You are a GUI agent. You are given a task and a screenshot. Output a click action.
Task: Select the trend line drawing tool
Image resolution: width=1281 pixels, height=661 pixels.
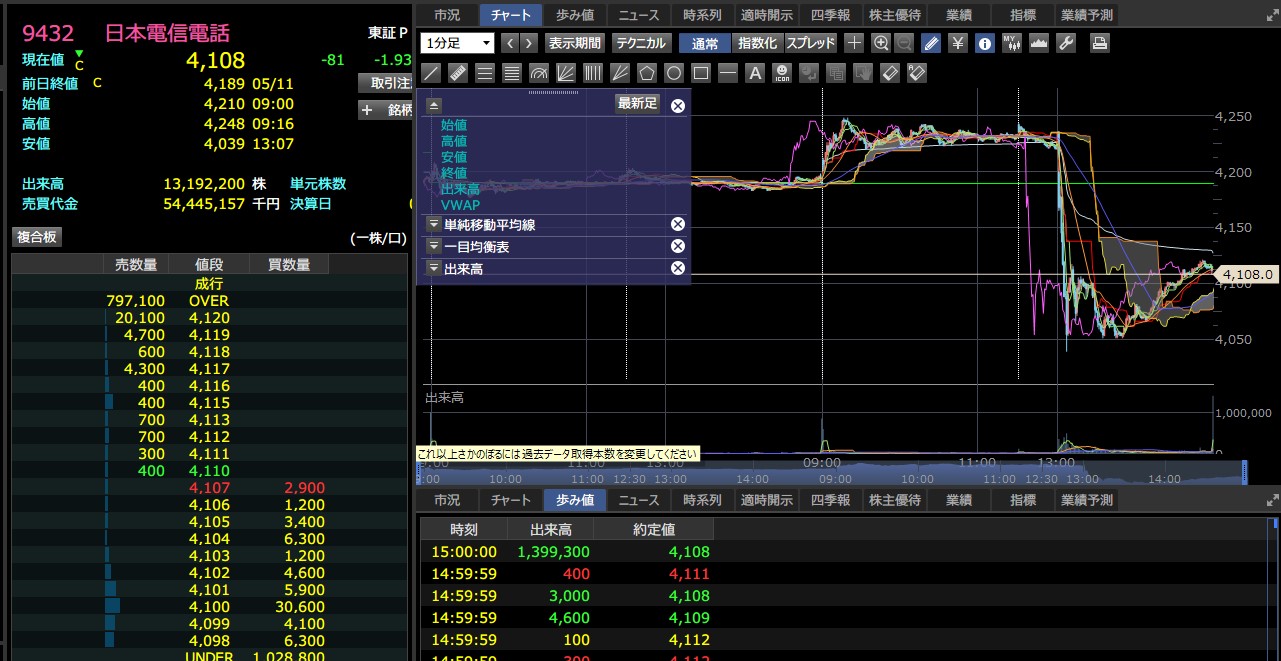(432, 73)
